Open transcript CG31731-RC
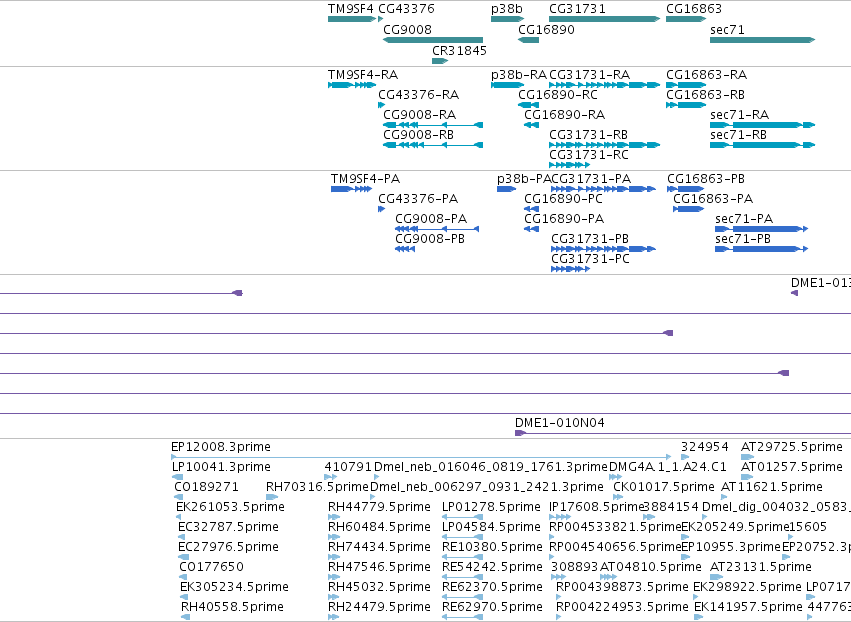The width and height of the screenshot is (851, 622). click(x=589, y=155)
